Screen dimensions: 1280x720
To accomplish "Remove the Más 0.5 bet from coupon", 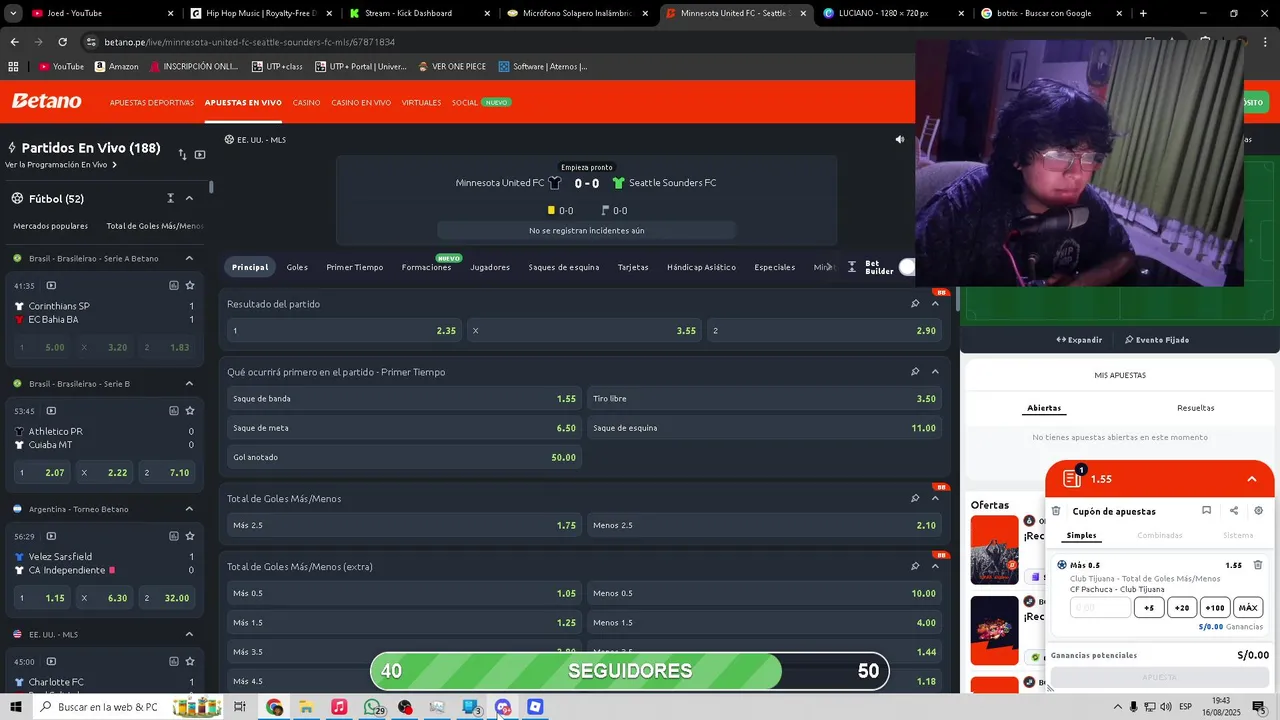I will (x=1258, y=565).
